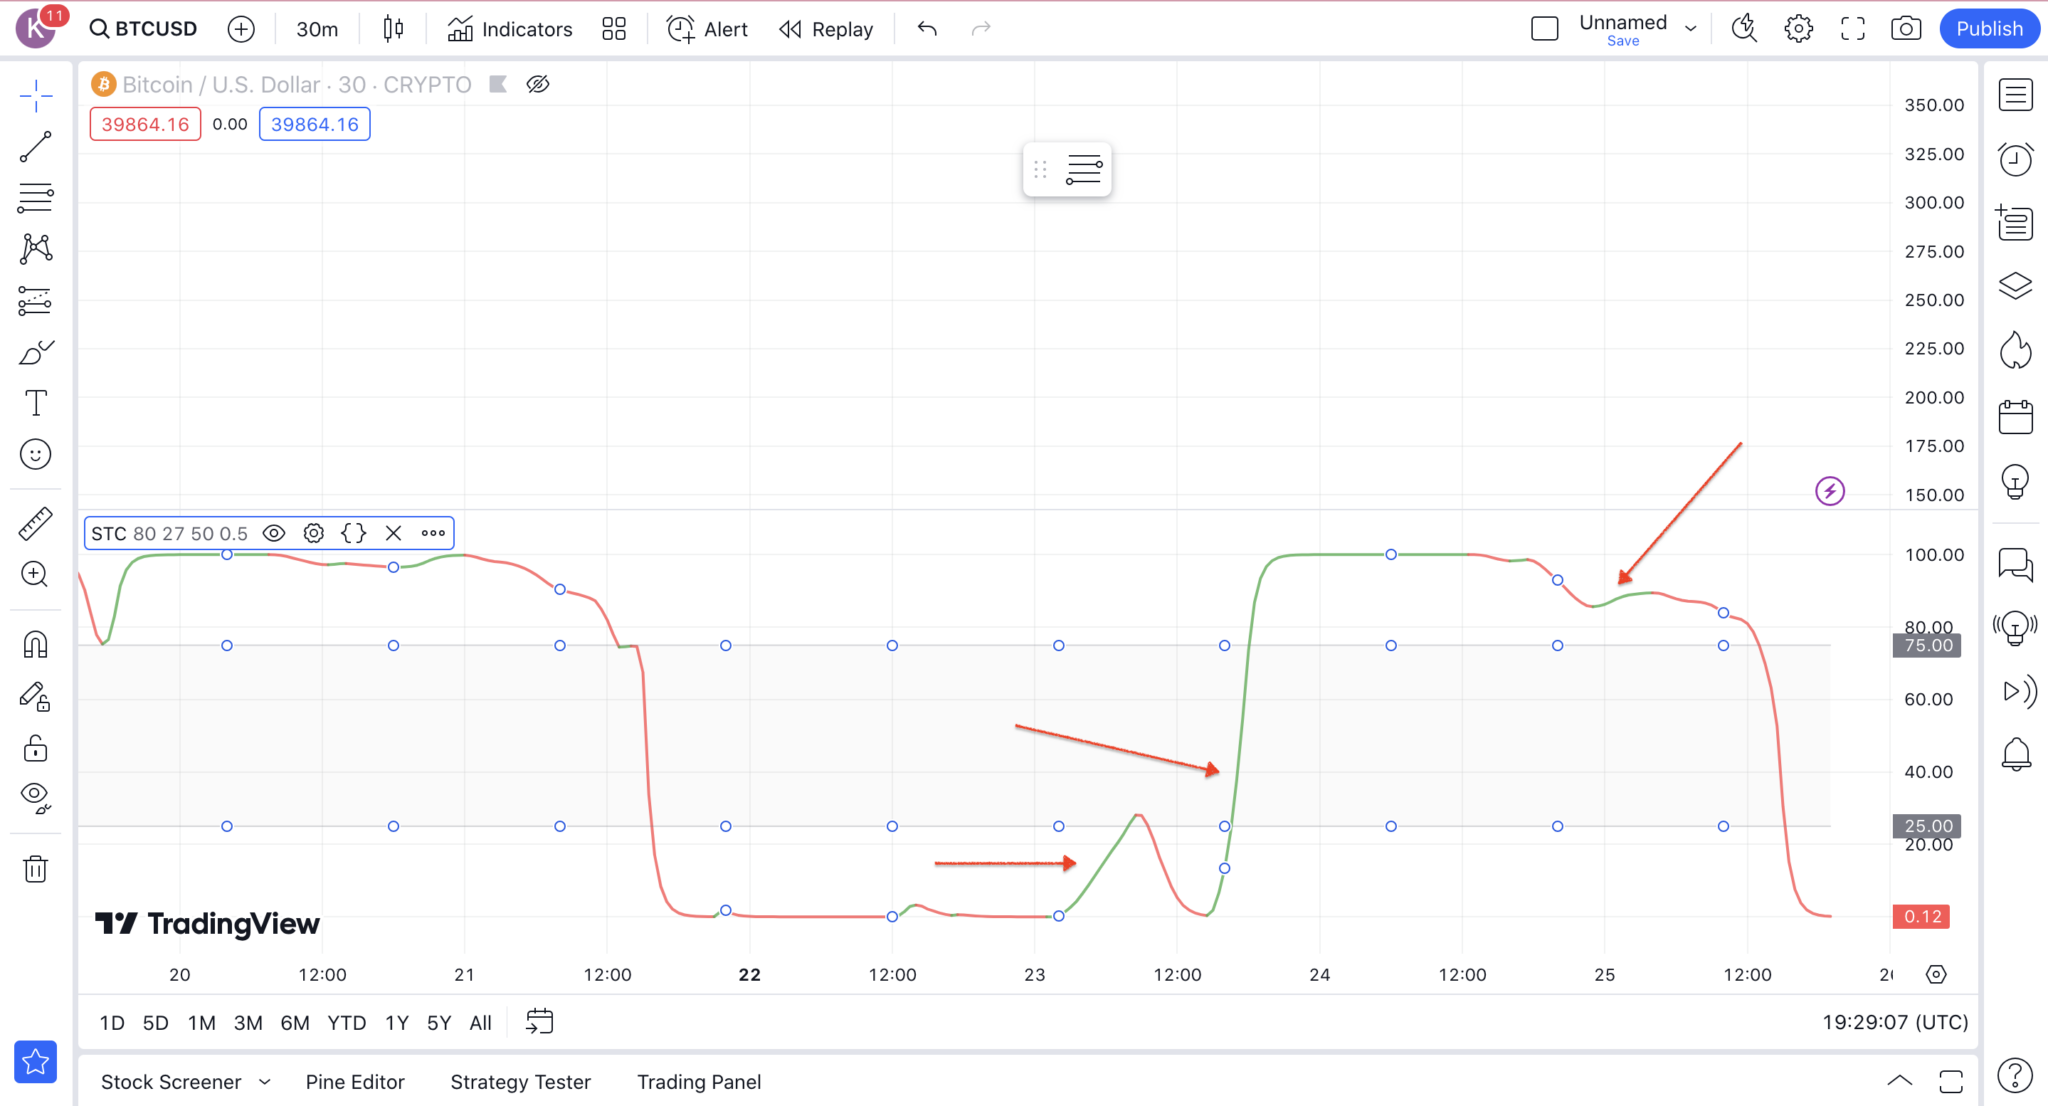Select the brush drawing tool
Viewport: 2048px width, 1106px height.
pyautogui.click(x=35, y=352)
